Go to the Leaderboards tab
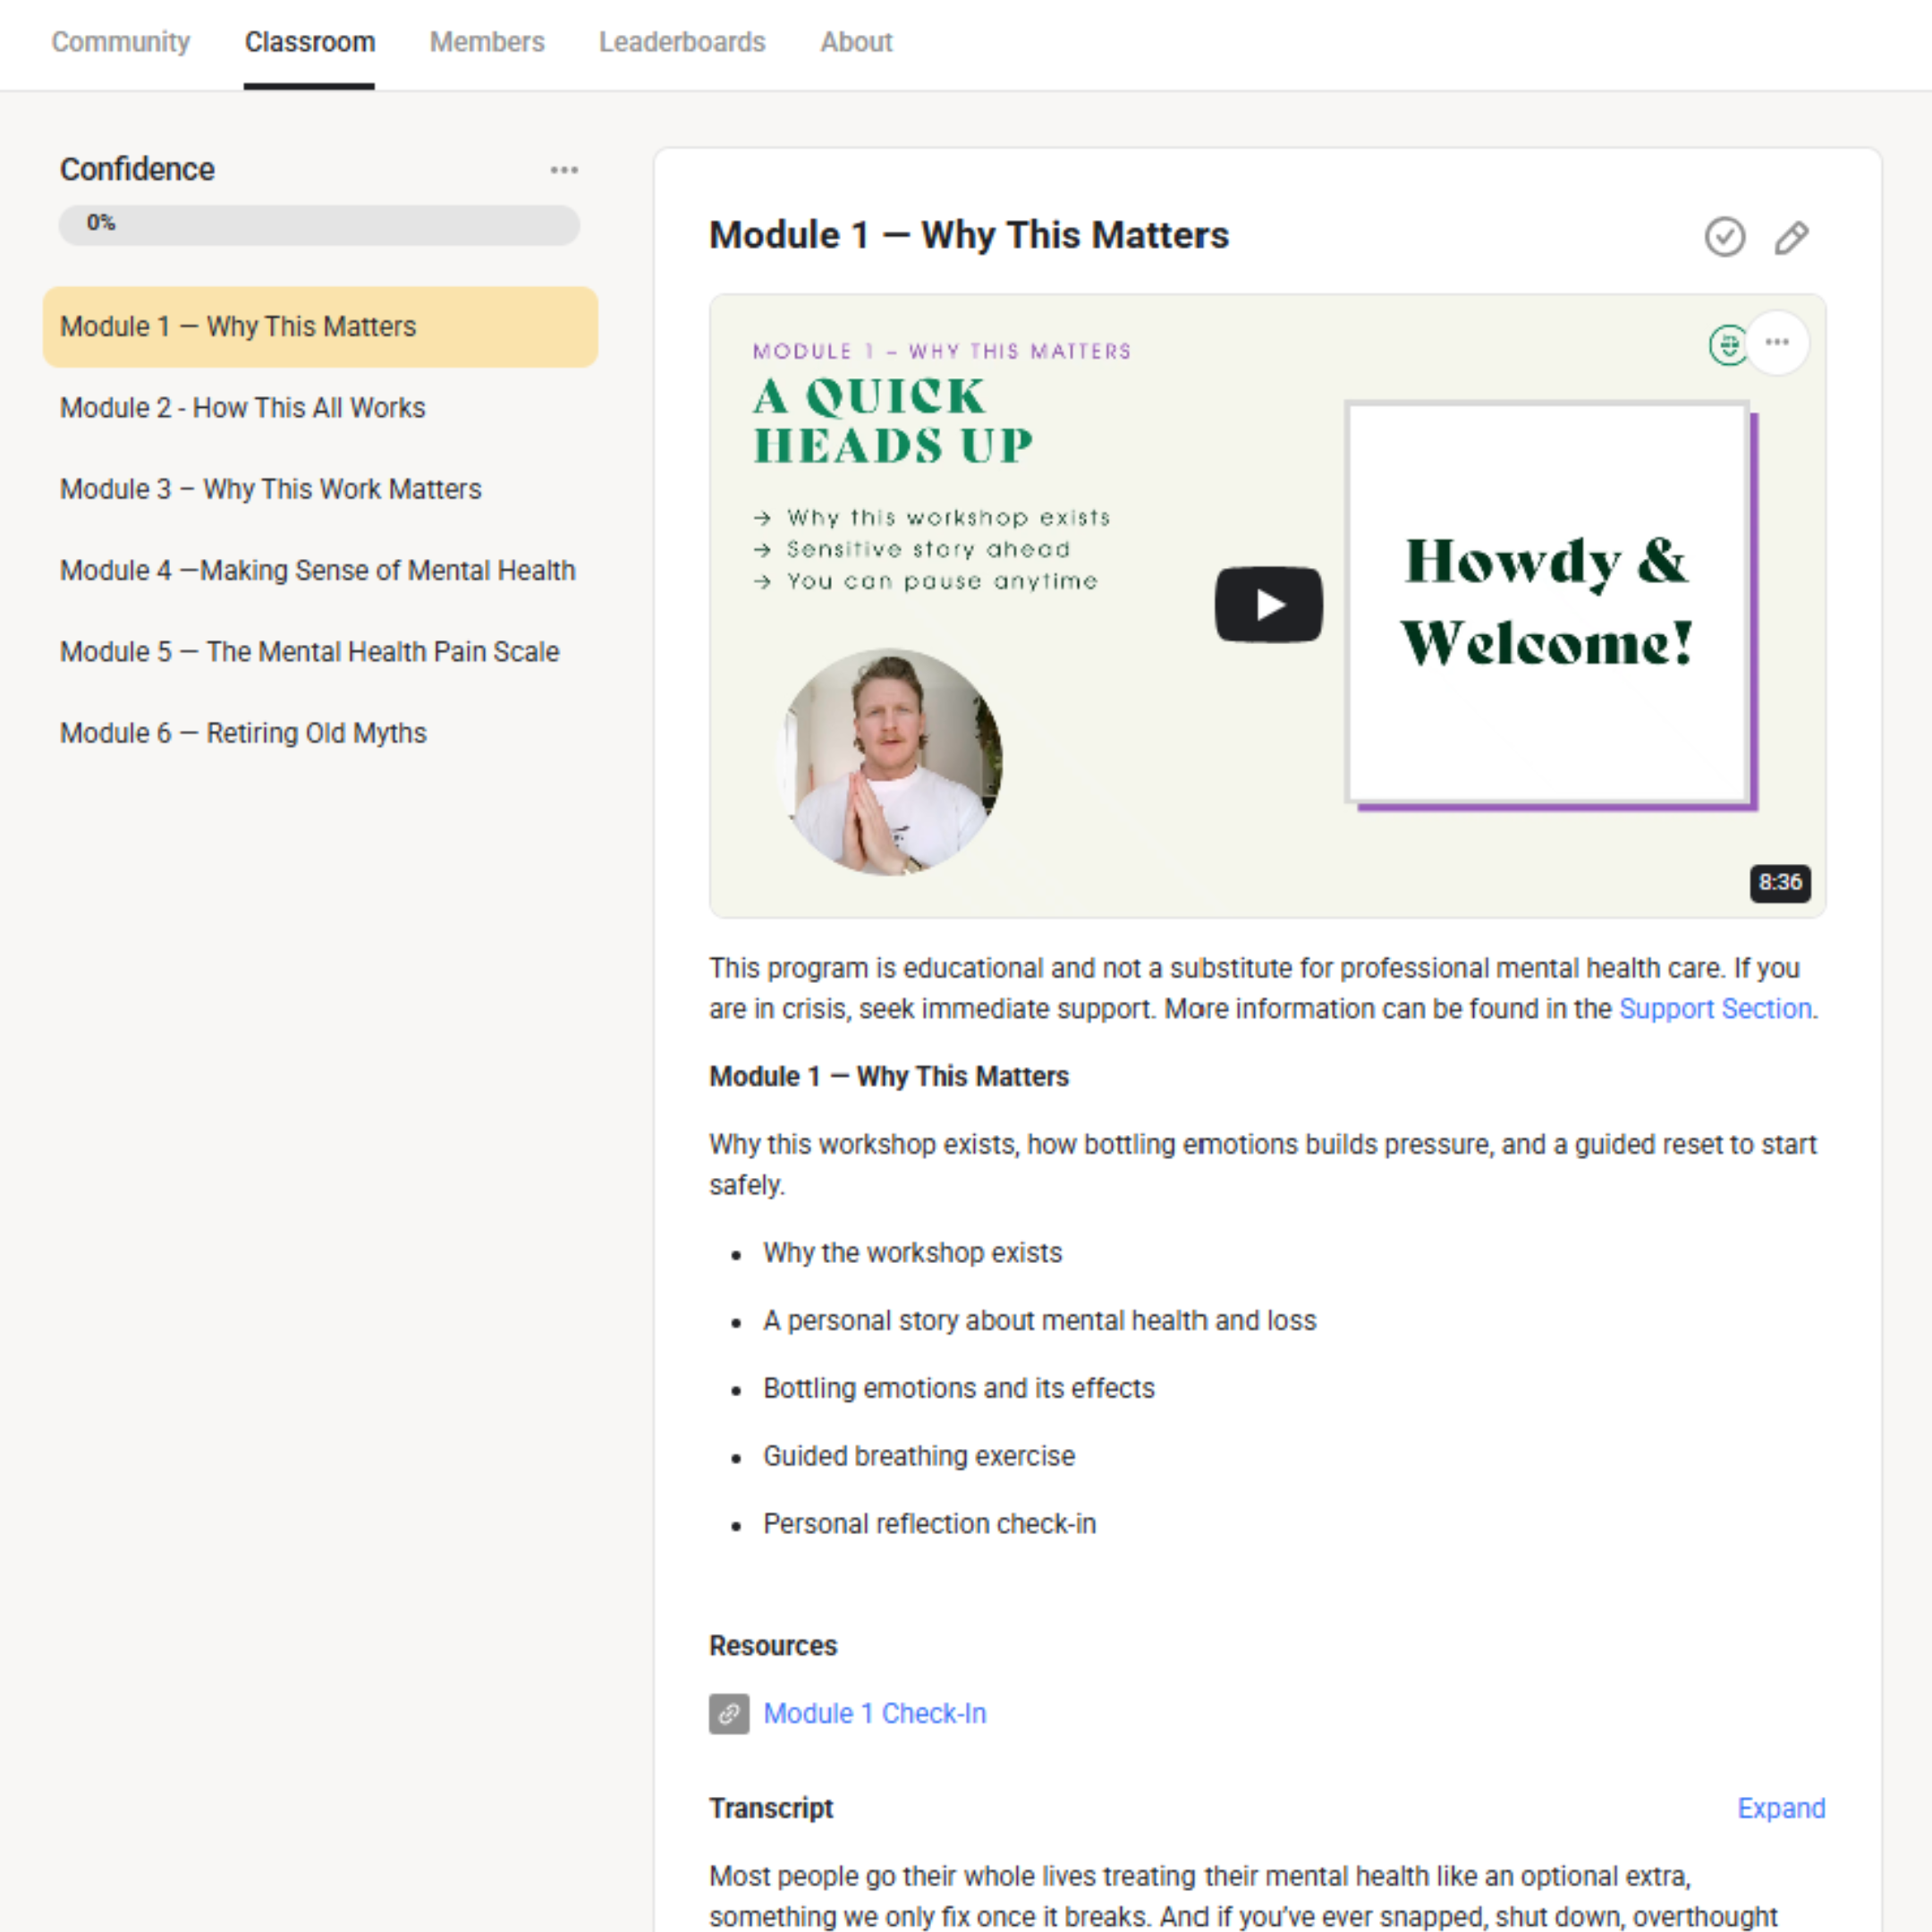Screen dimensions: 1932x1932 tap(682, 42)
